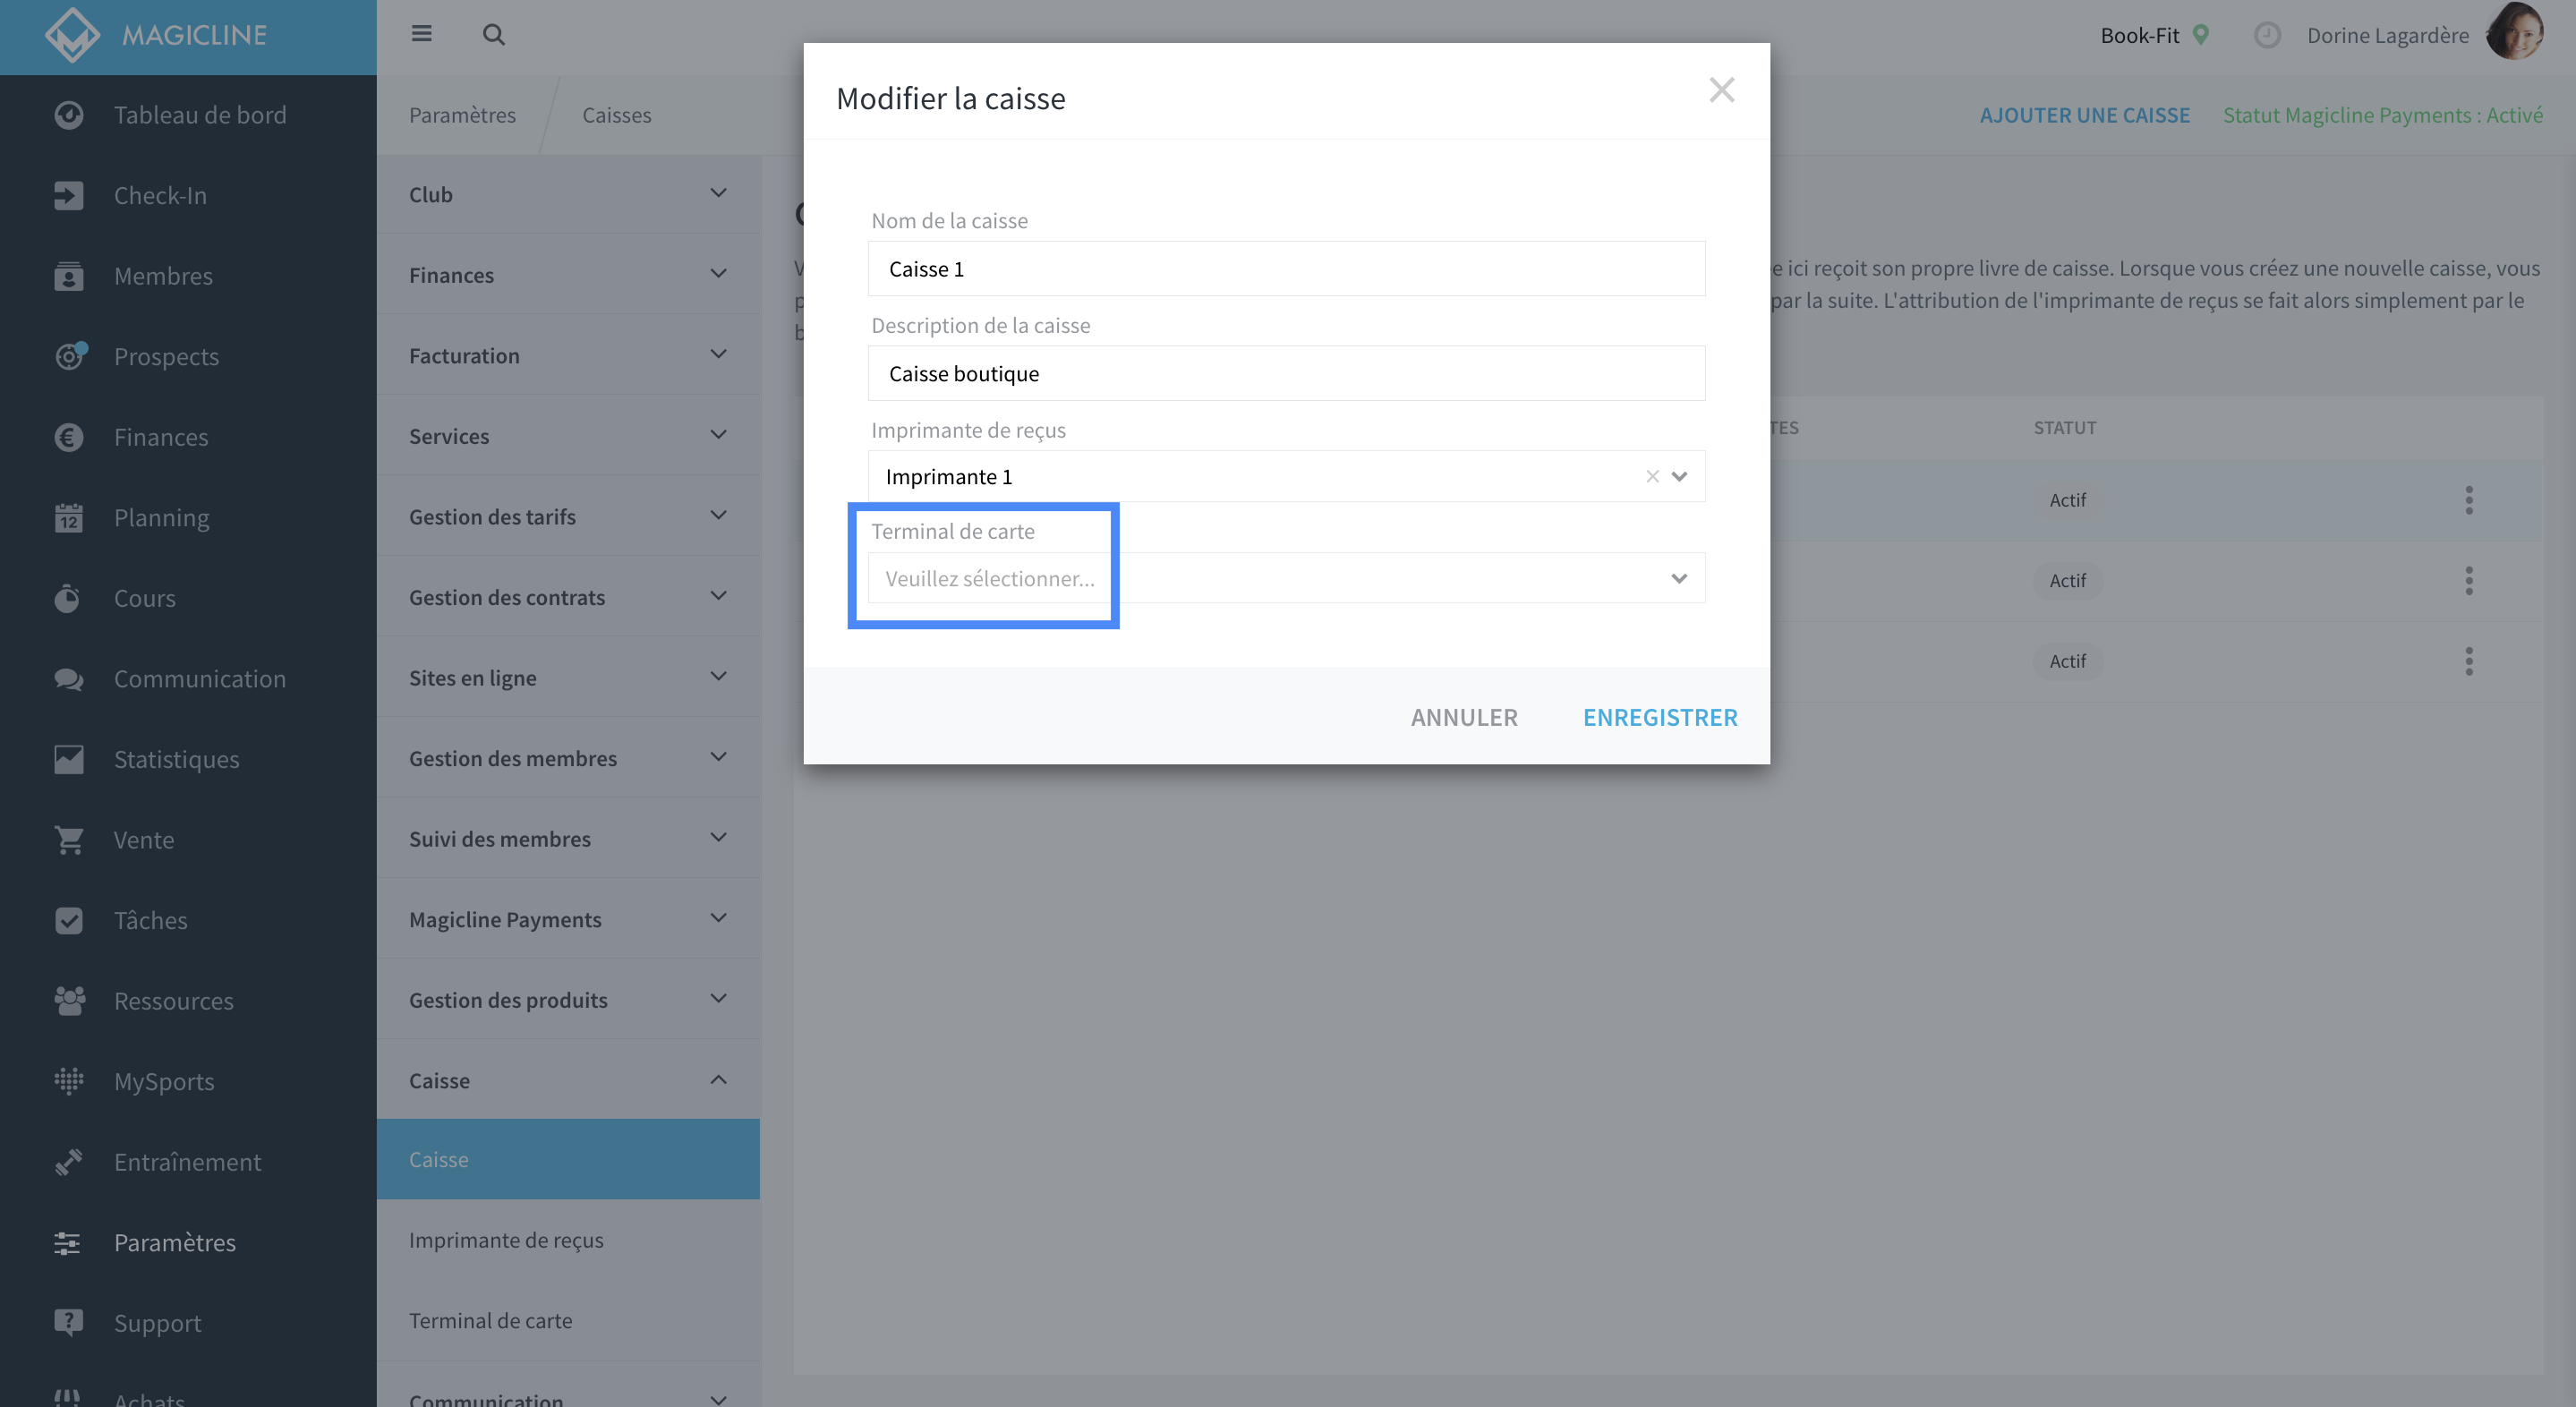This screenshot has width=2576, height=1407.
Task: Click the hamburger menu icon
Action: [x=421, y=34]
